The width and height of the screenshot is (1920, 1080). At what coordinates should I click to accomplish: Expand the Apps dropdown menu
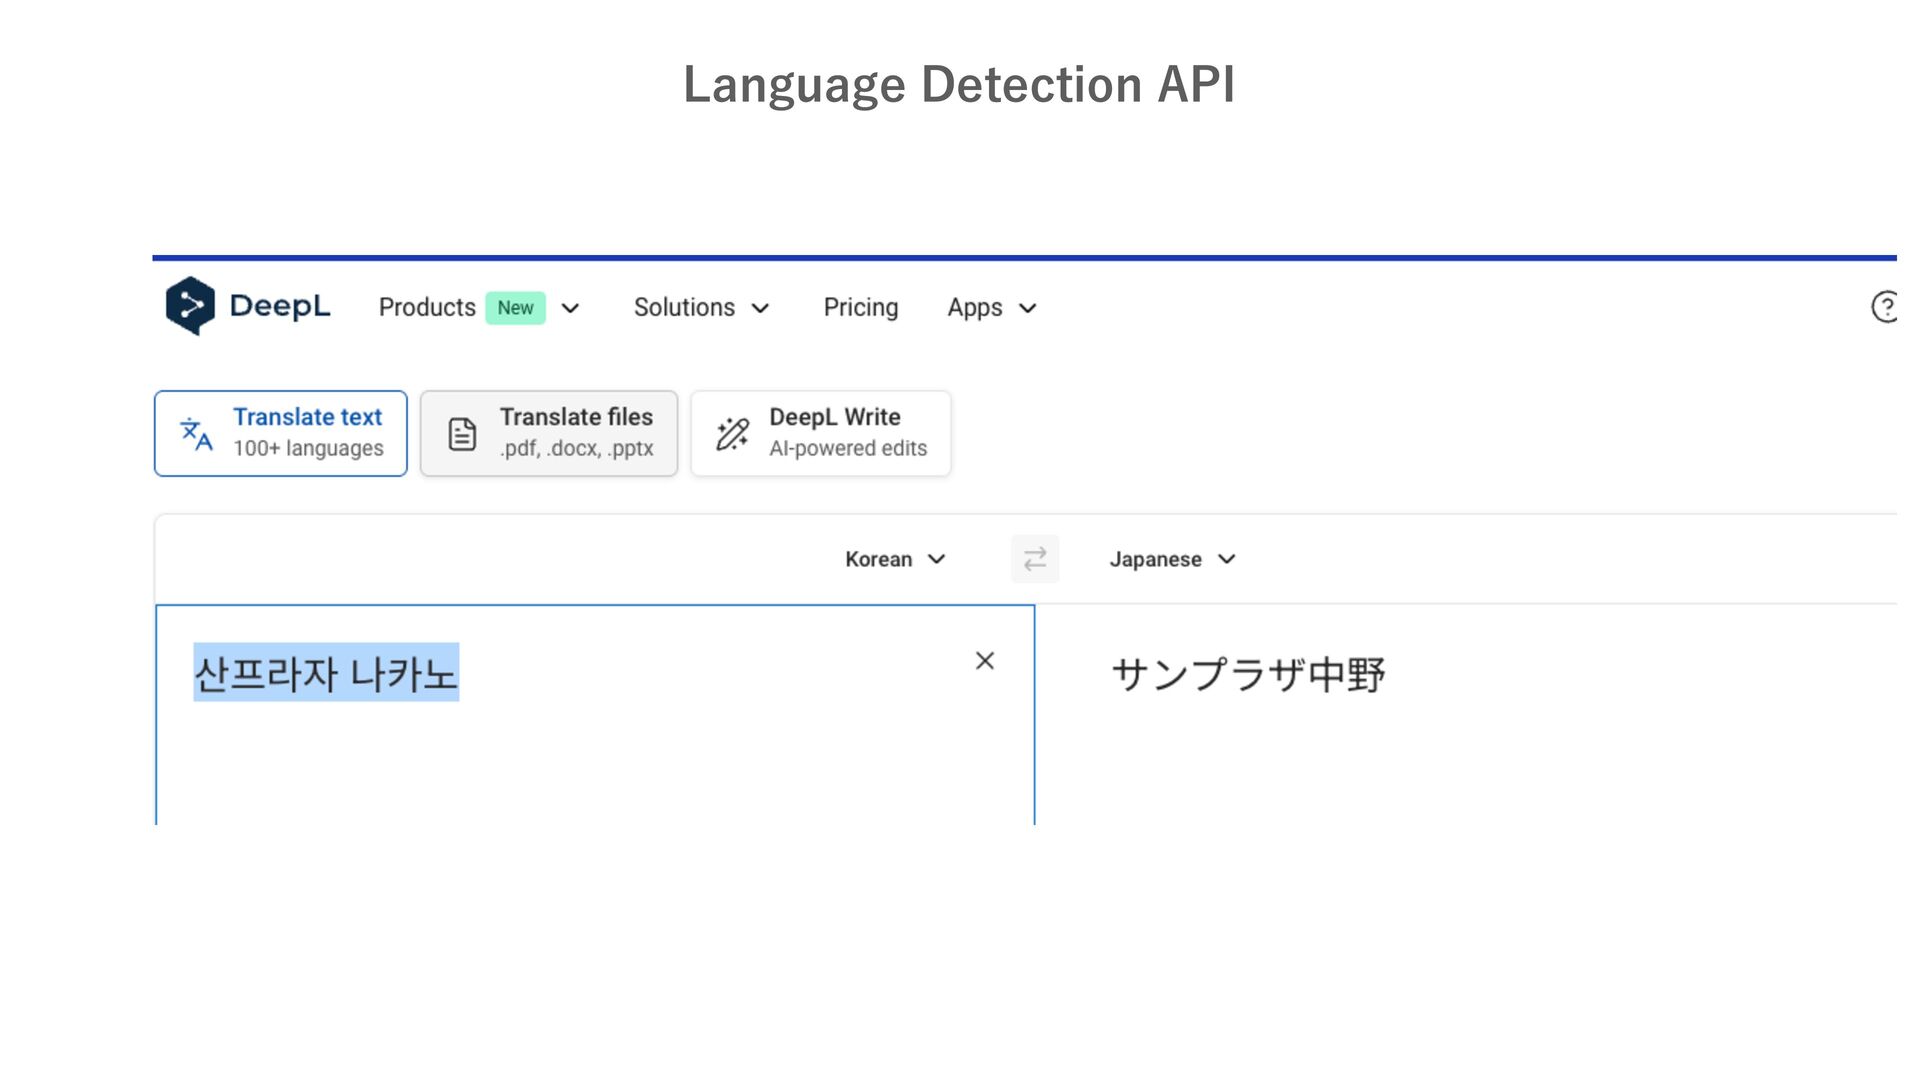(x=991, y=308)
